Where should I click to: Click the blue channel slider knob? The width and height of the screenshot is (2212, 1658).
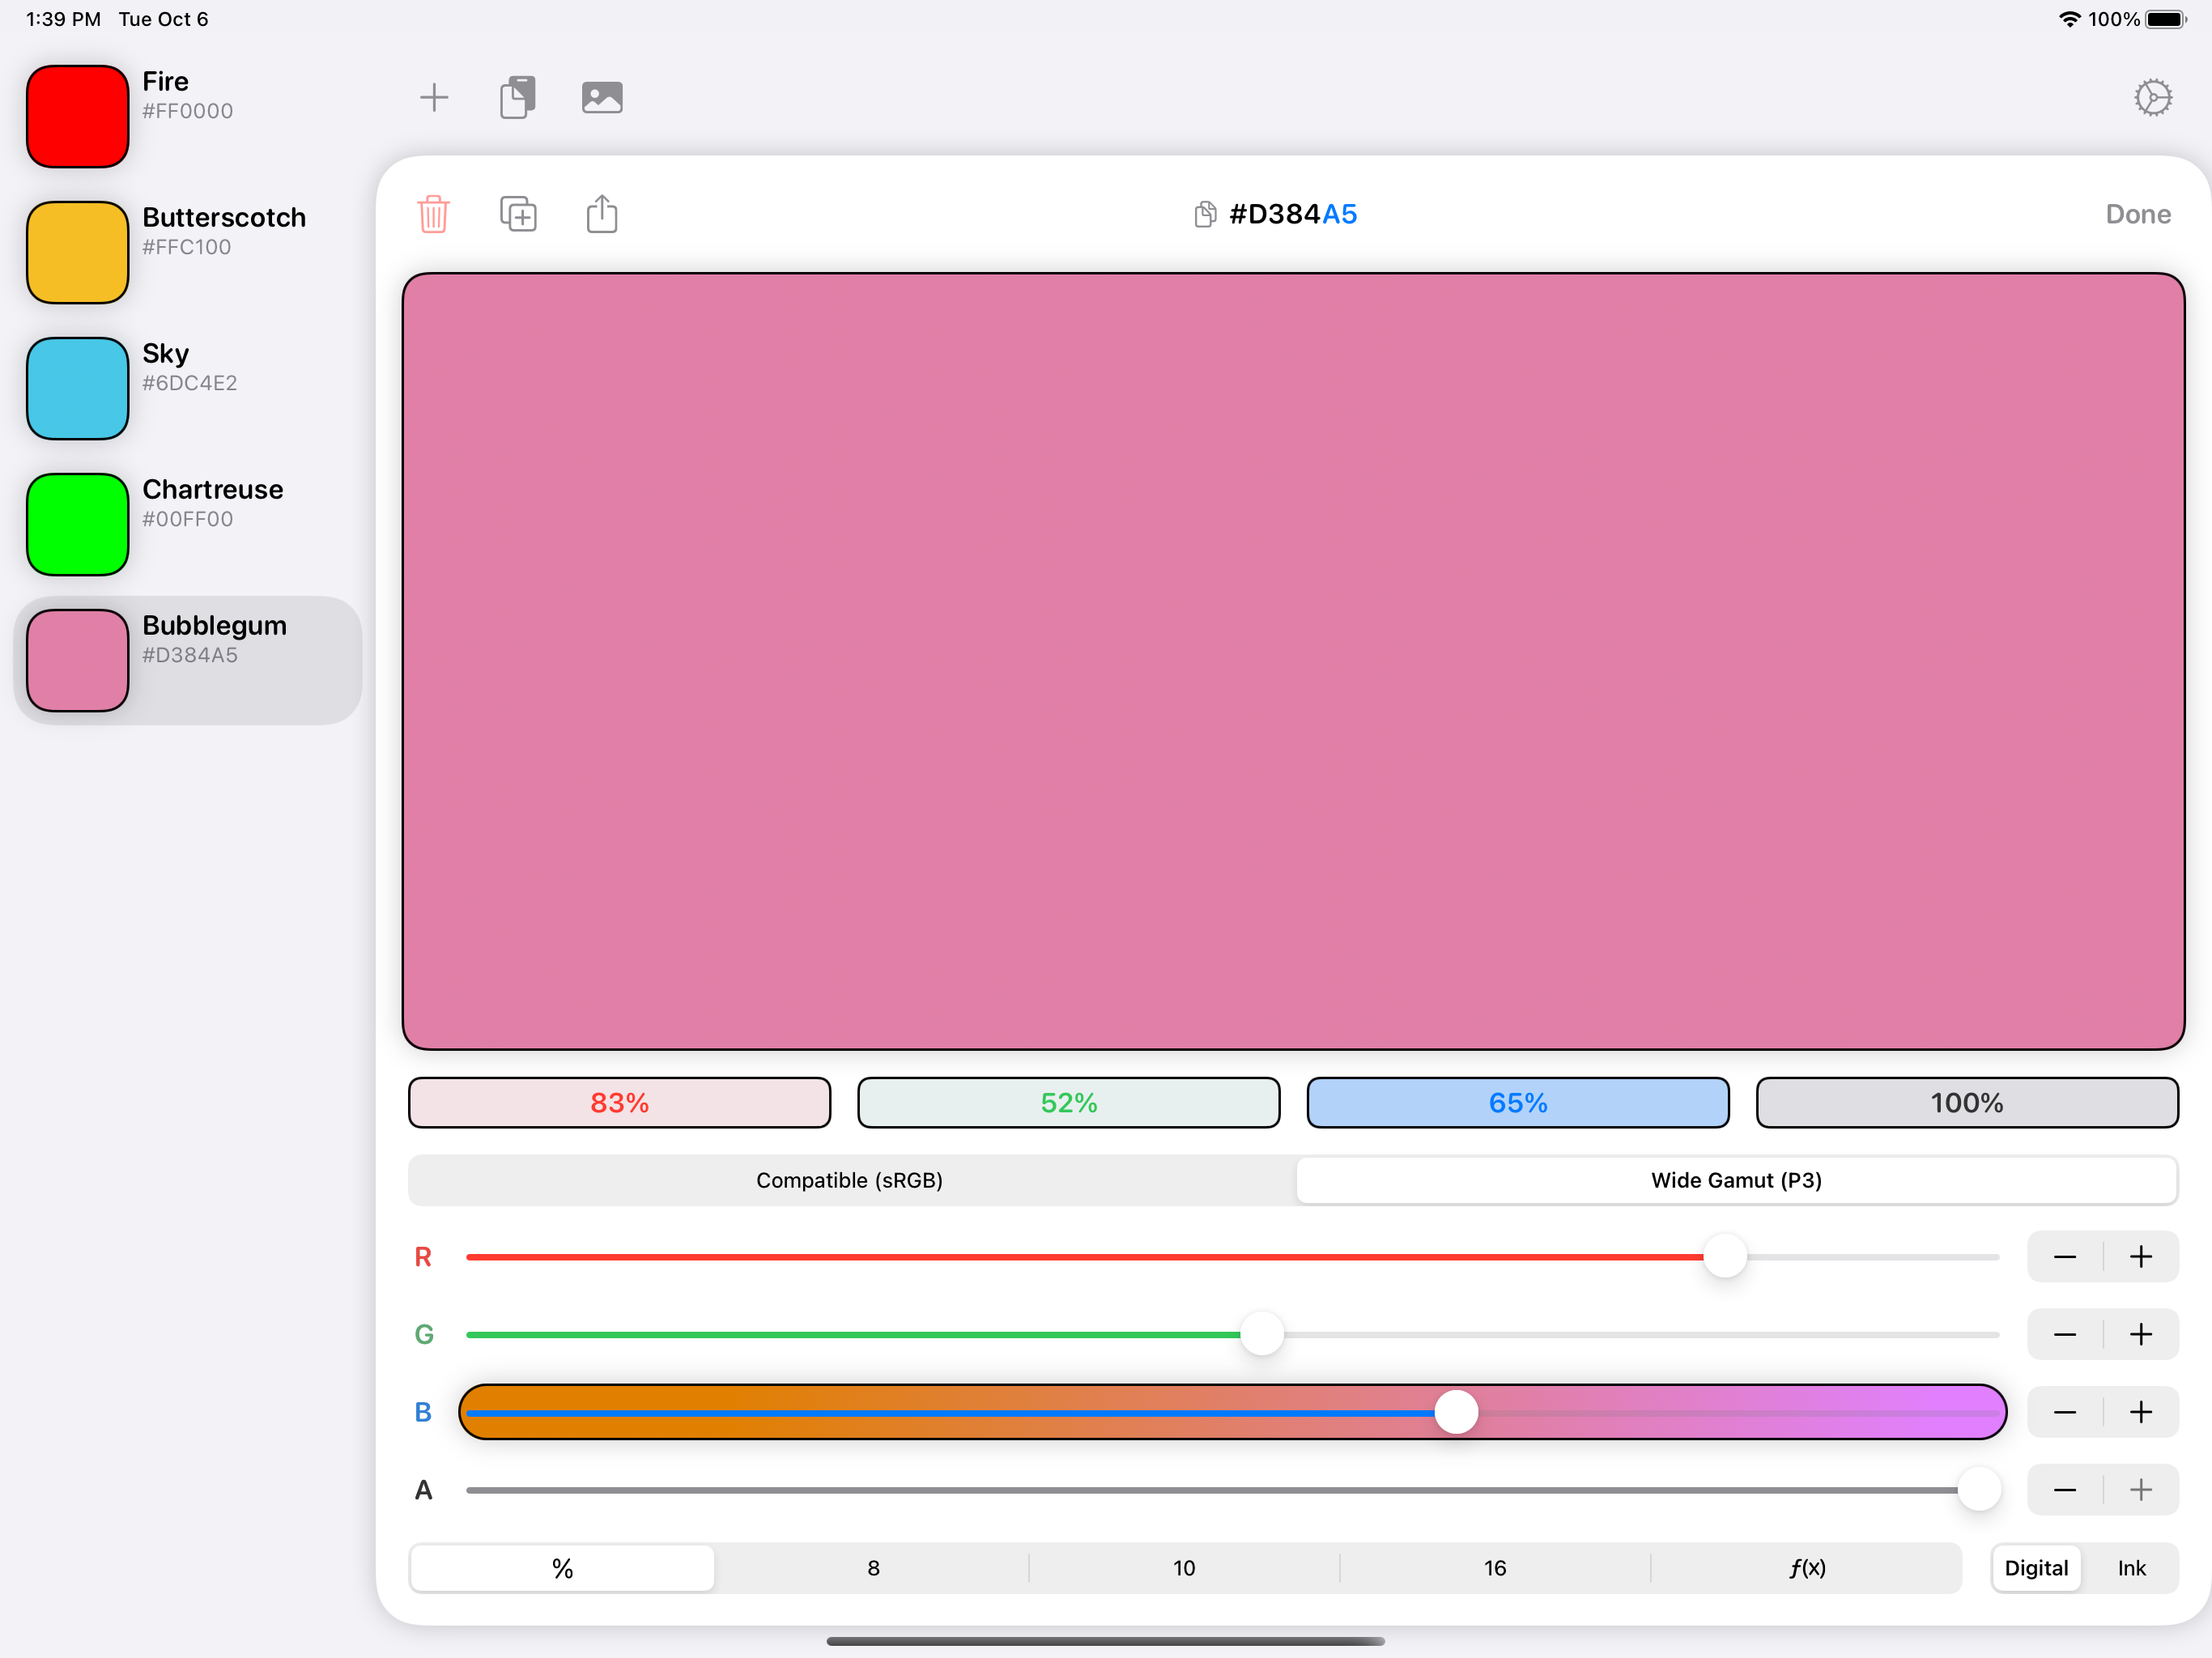(x=1456, y=1412)
